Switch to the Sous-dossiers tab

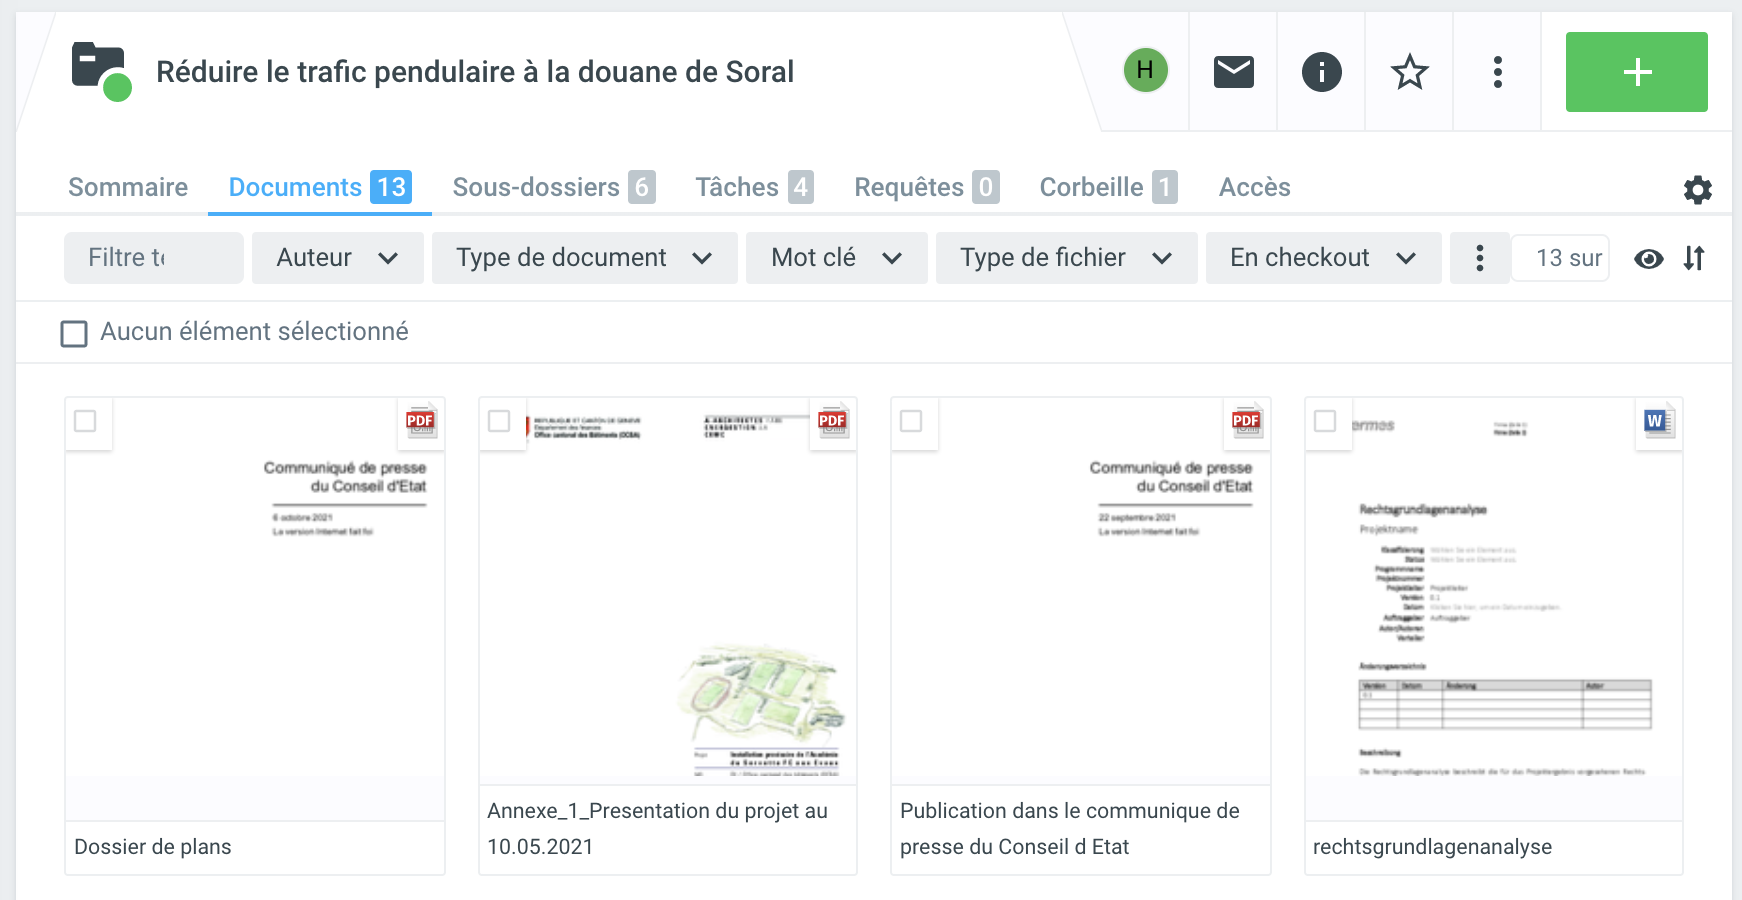(553, 187)
